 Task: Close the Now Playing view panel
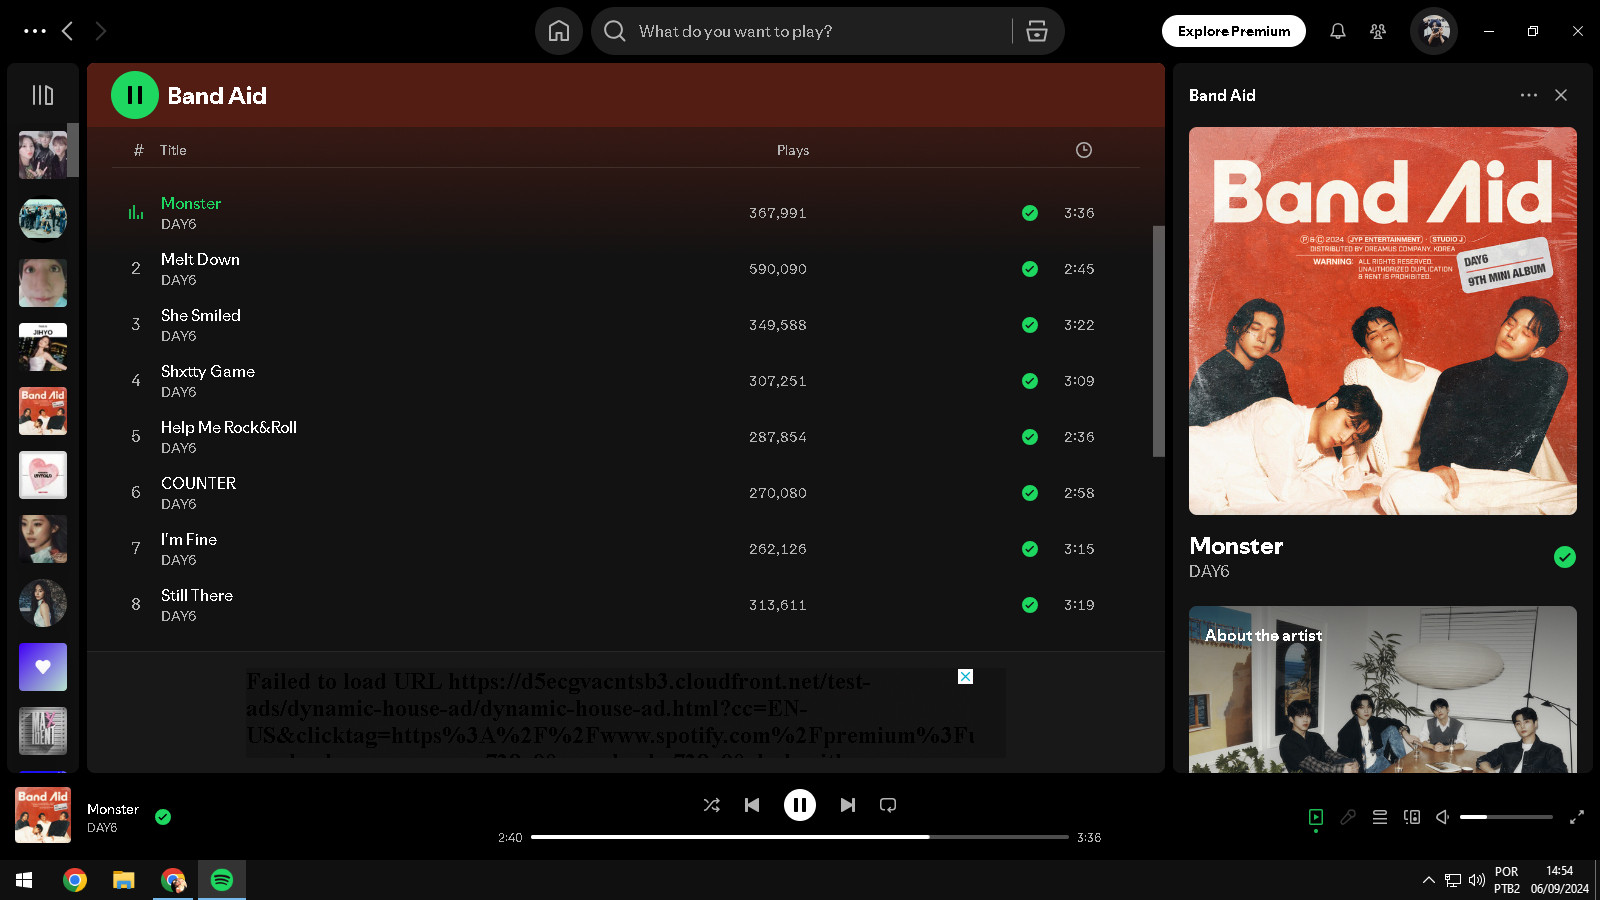[1561, 95]
